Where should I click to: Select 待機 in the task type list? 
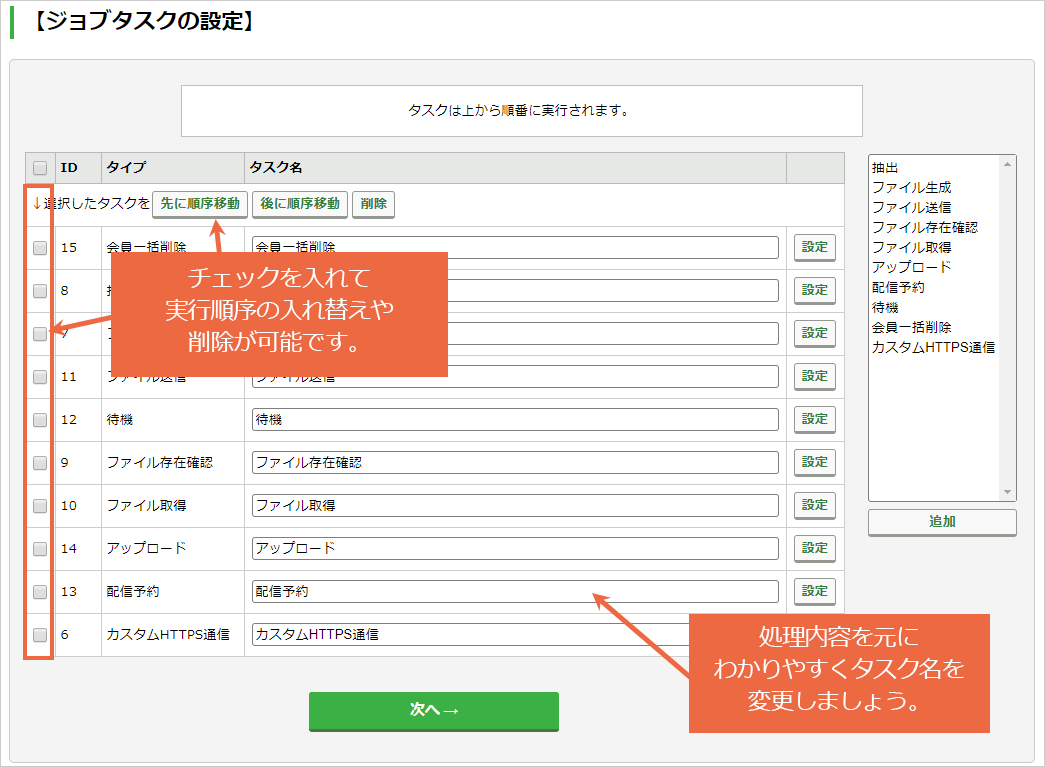click(x=885, y=308)
